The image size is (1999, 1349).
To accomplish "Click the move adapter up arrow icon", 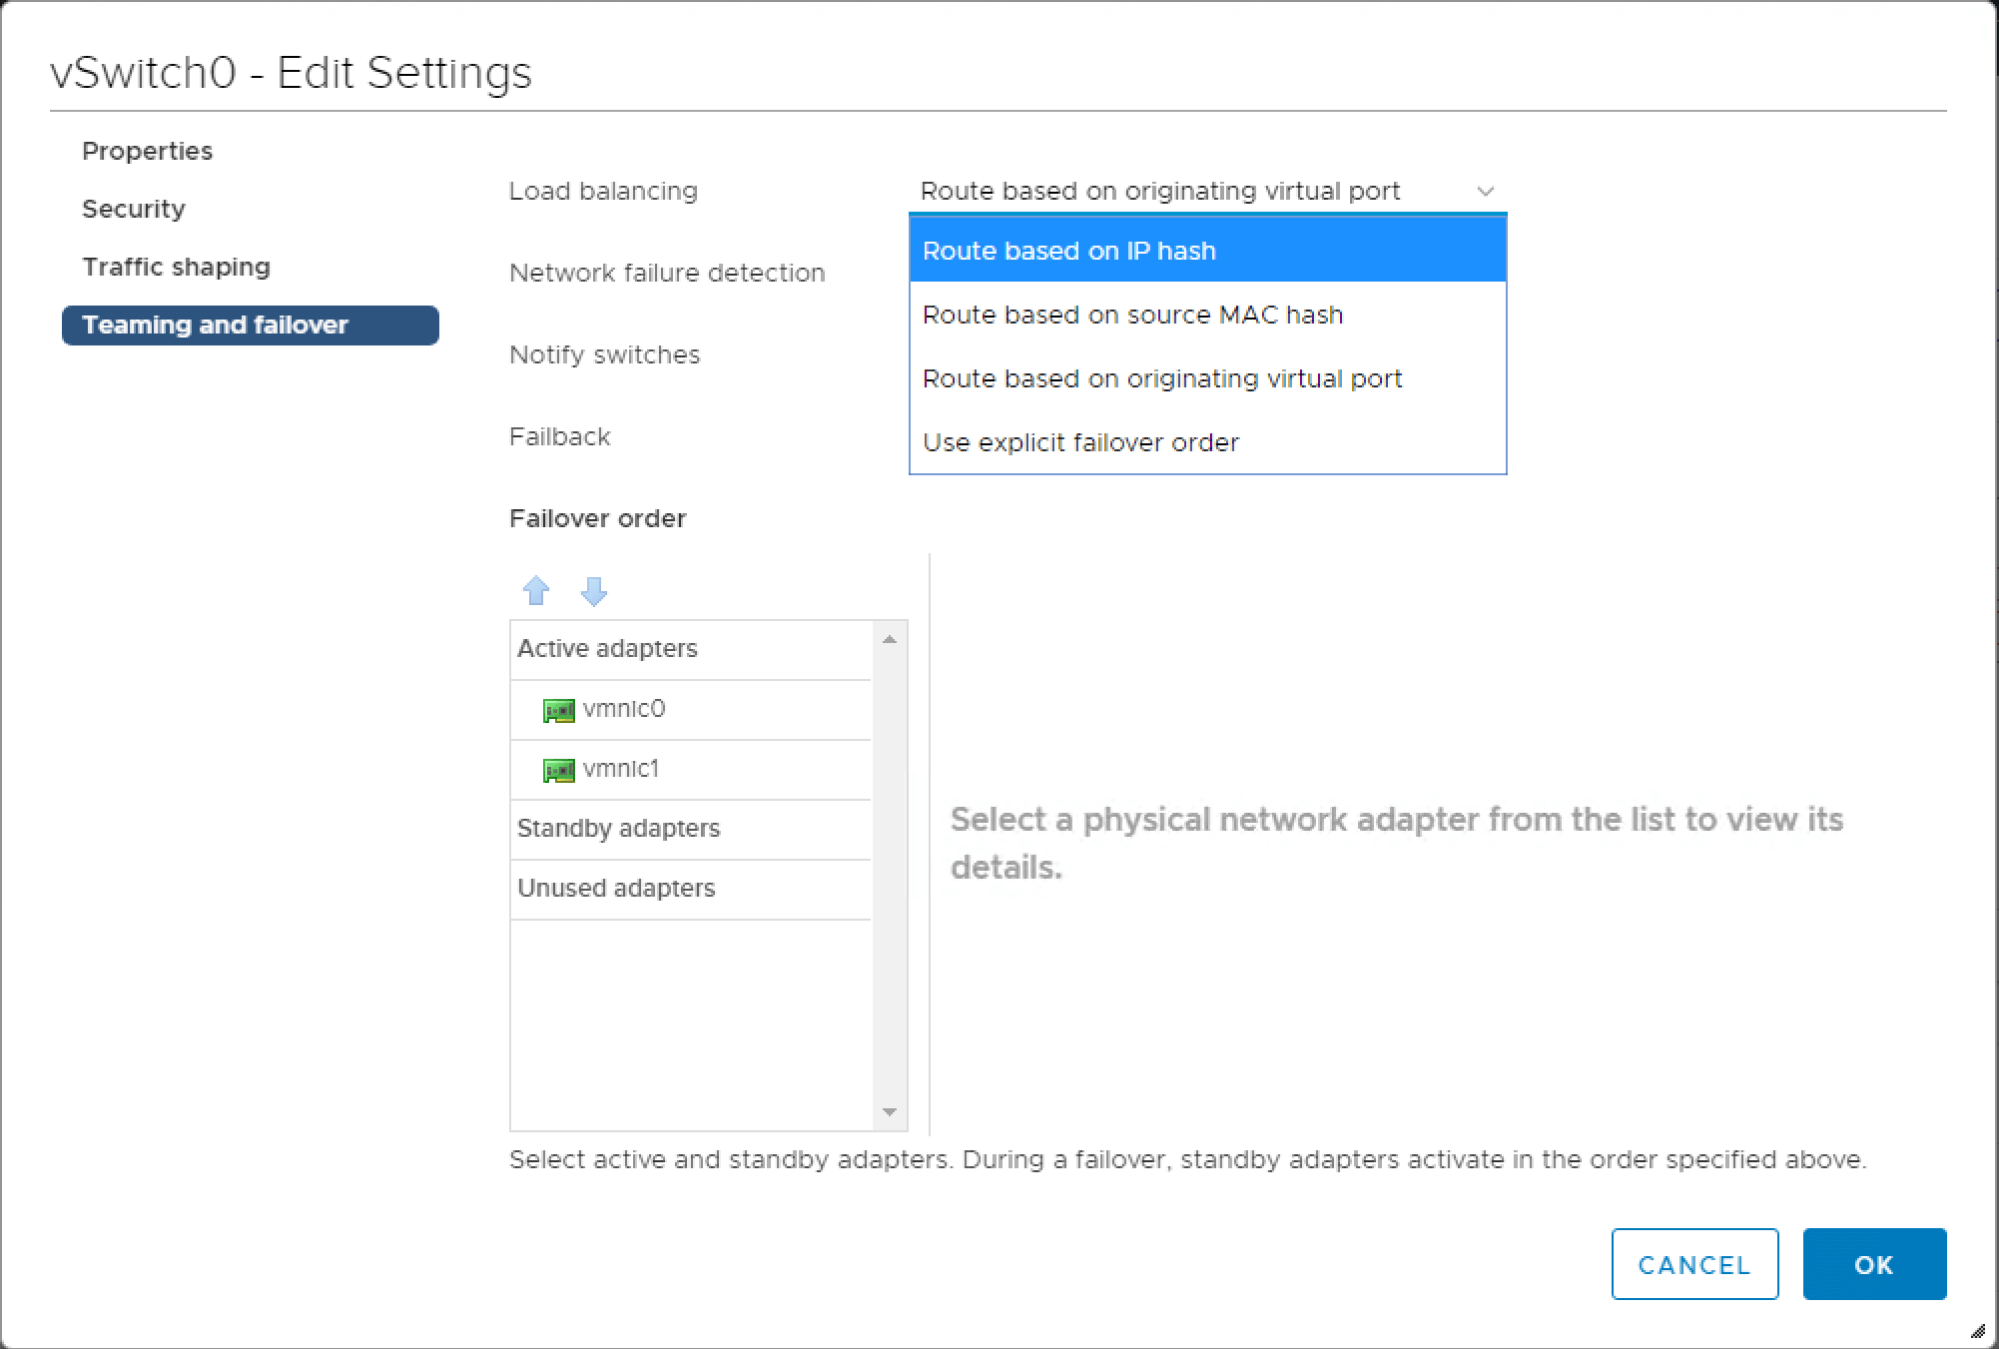I will [x=536, y=589].
